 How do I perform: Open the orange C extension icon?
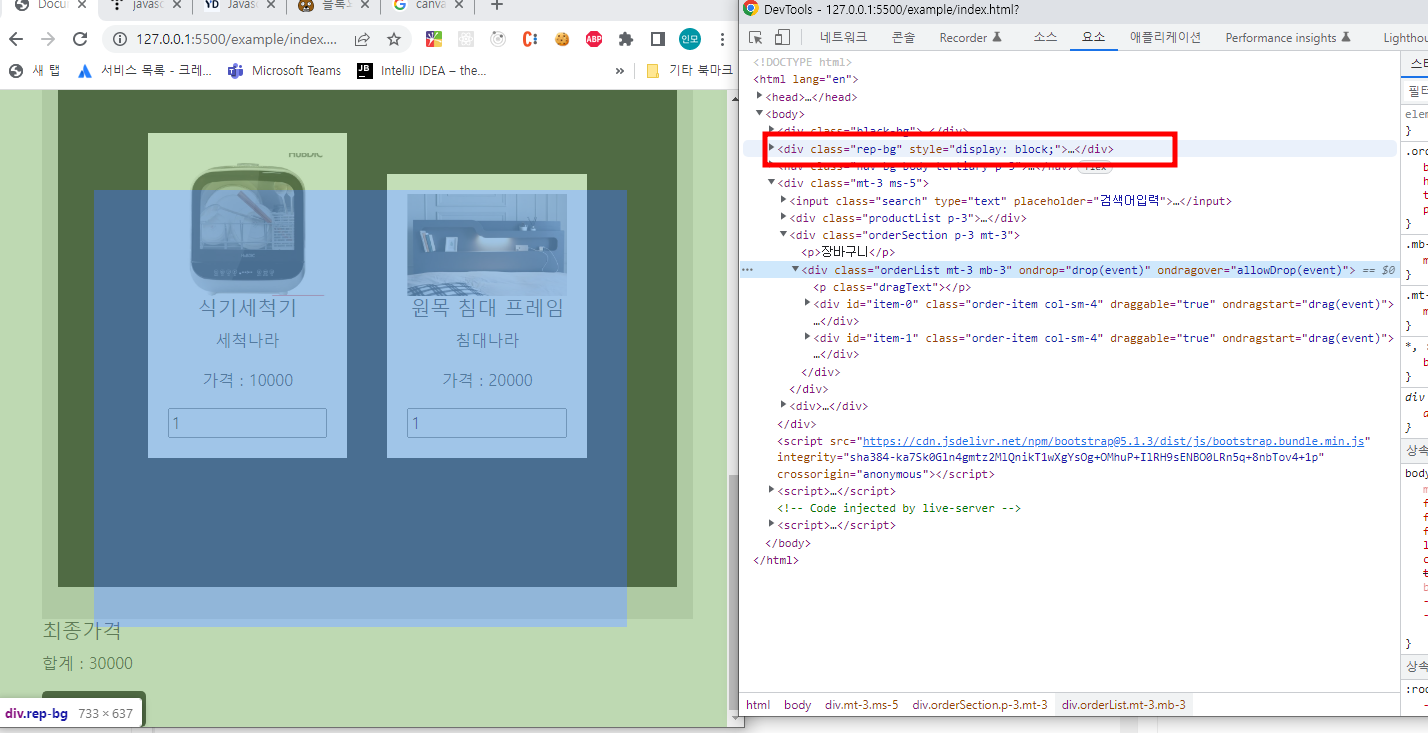[530, 40]
